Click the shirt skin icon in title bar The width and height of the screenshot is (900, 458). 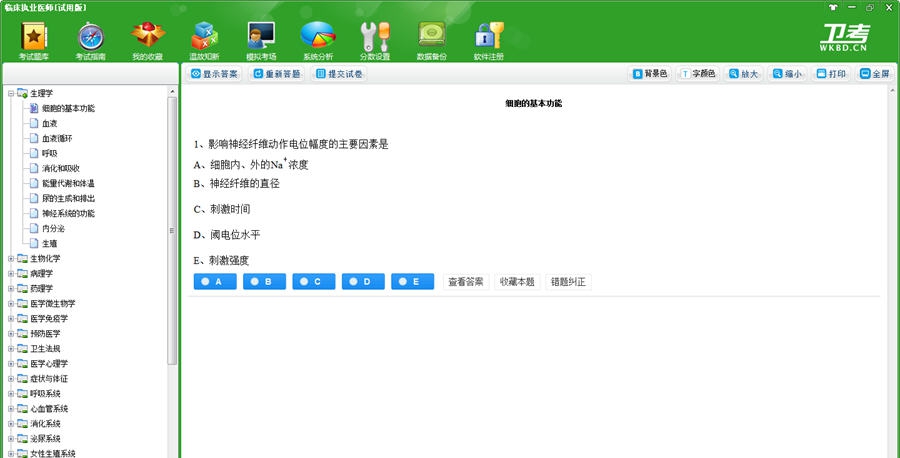(x=833, y=7)
